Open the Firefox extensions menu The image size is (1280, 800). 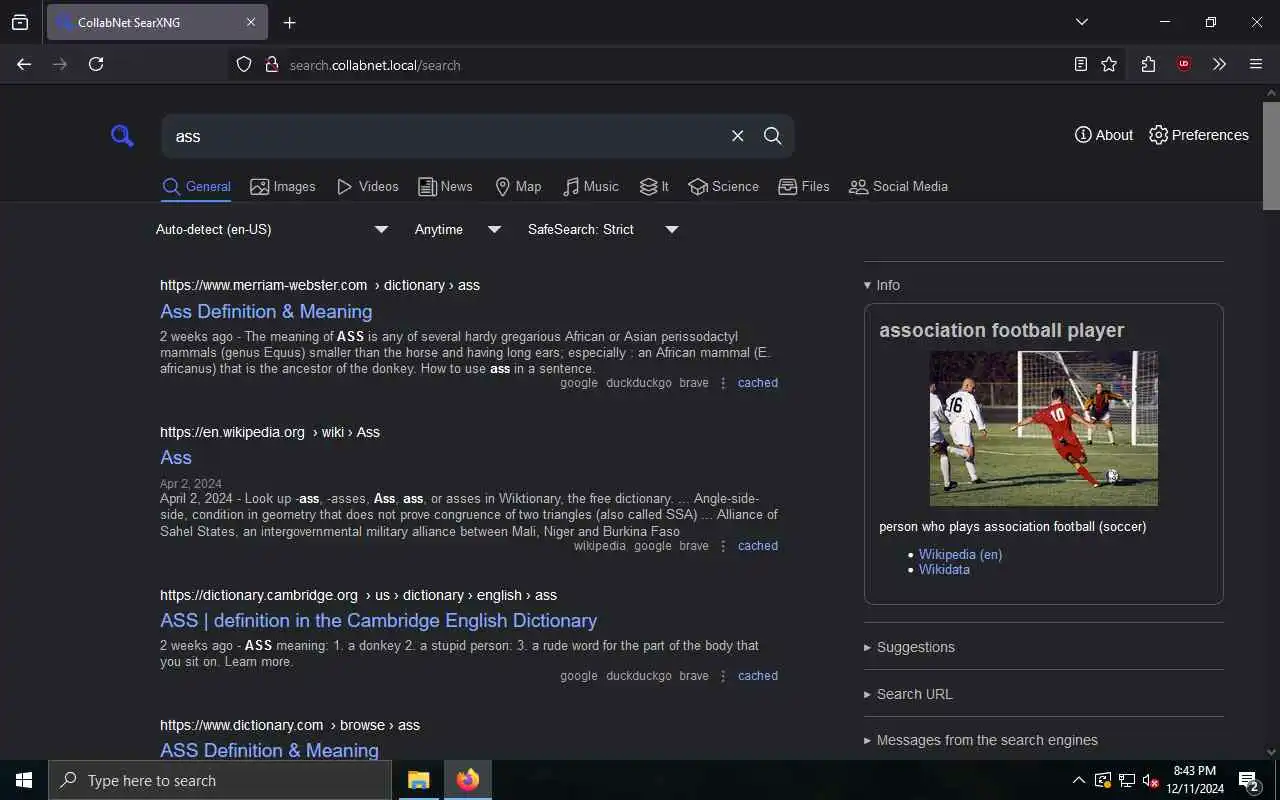click(1148, 64)
